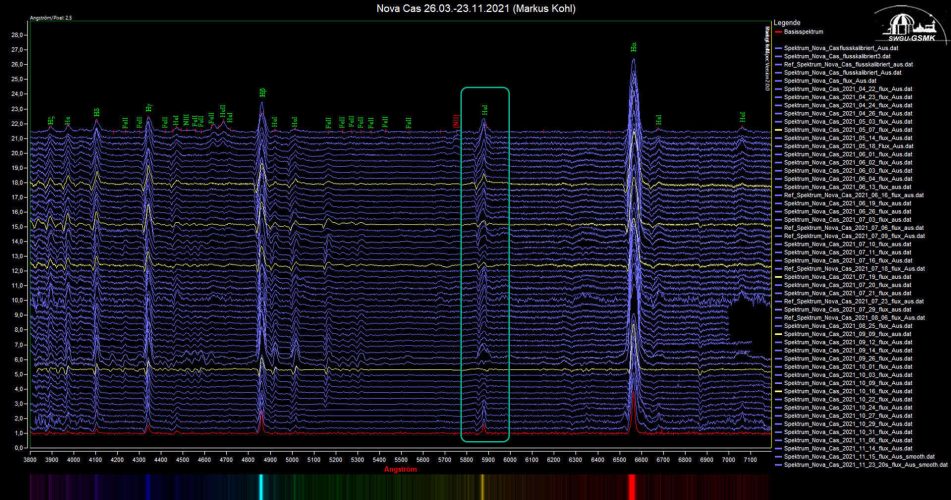Screen dimensions: 951x500
Task: Click the Hα line label above the tallest peak
Action: point(634,46)
